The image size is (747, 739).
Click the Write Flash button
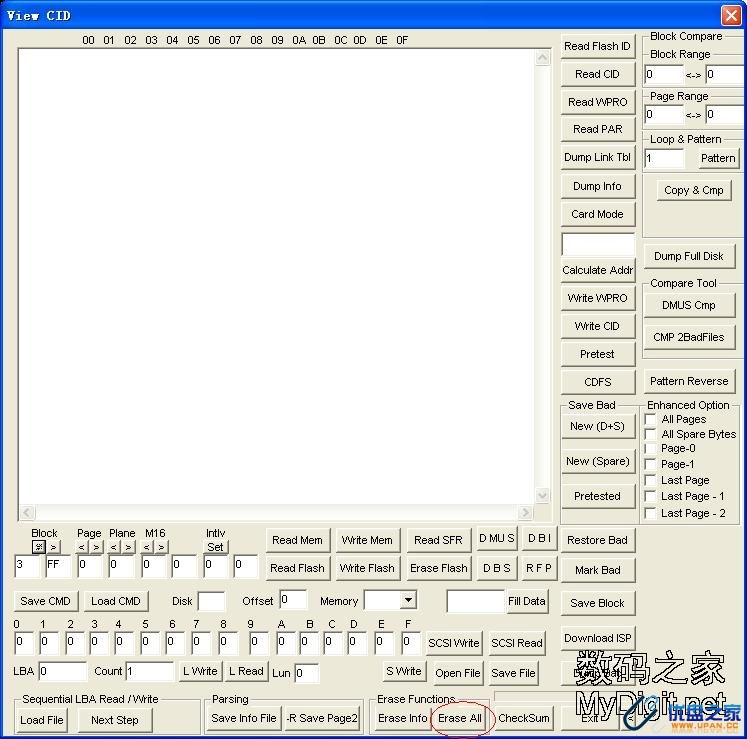pyautogui.click(x=367, y=568)
